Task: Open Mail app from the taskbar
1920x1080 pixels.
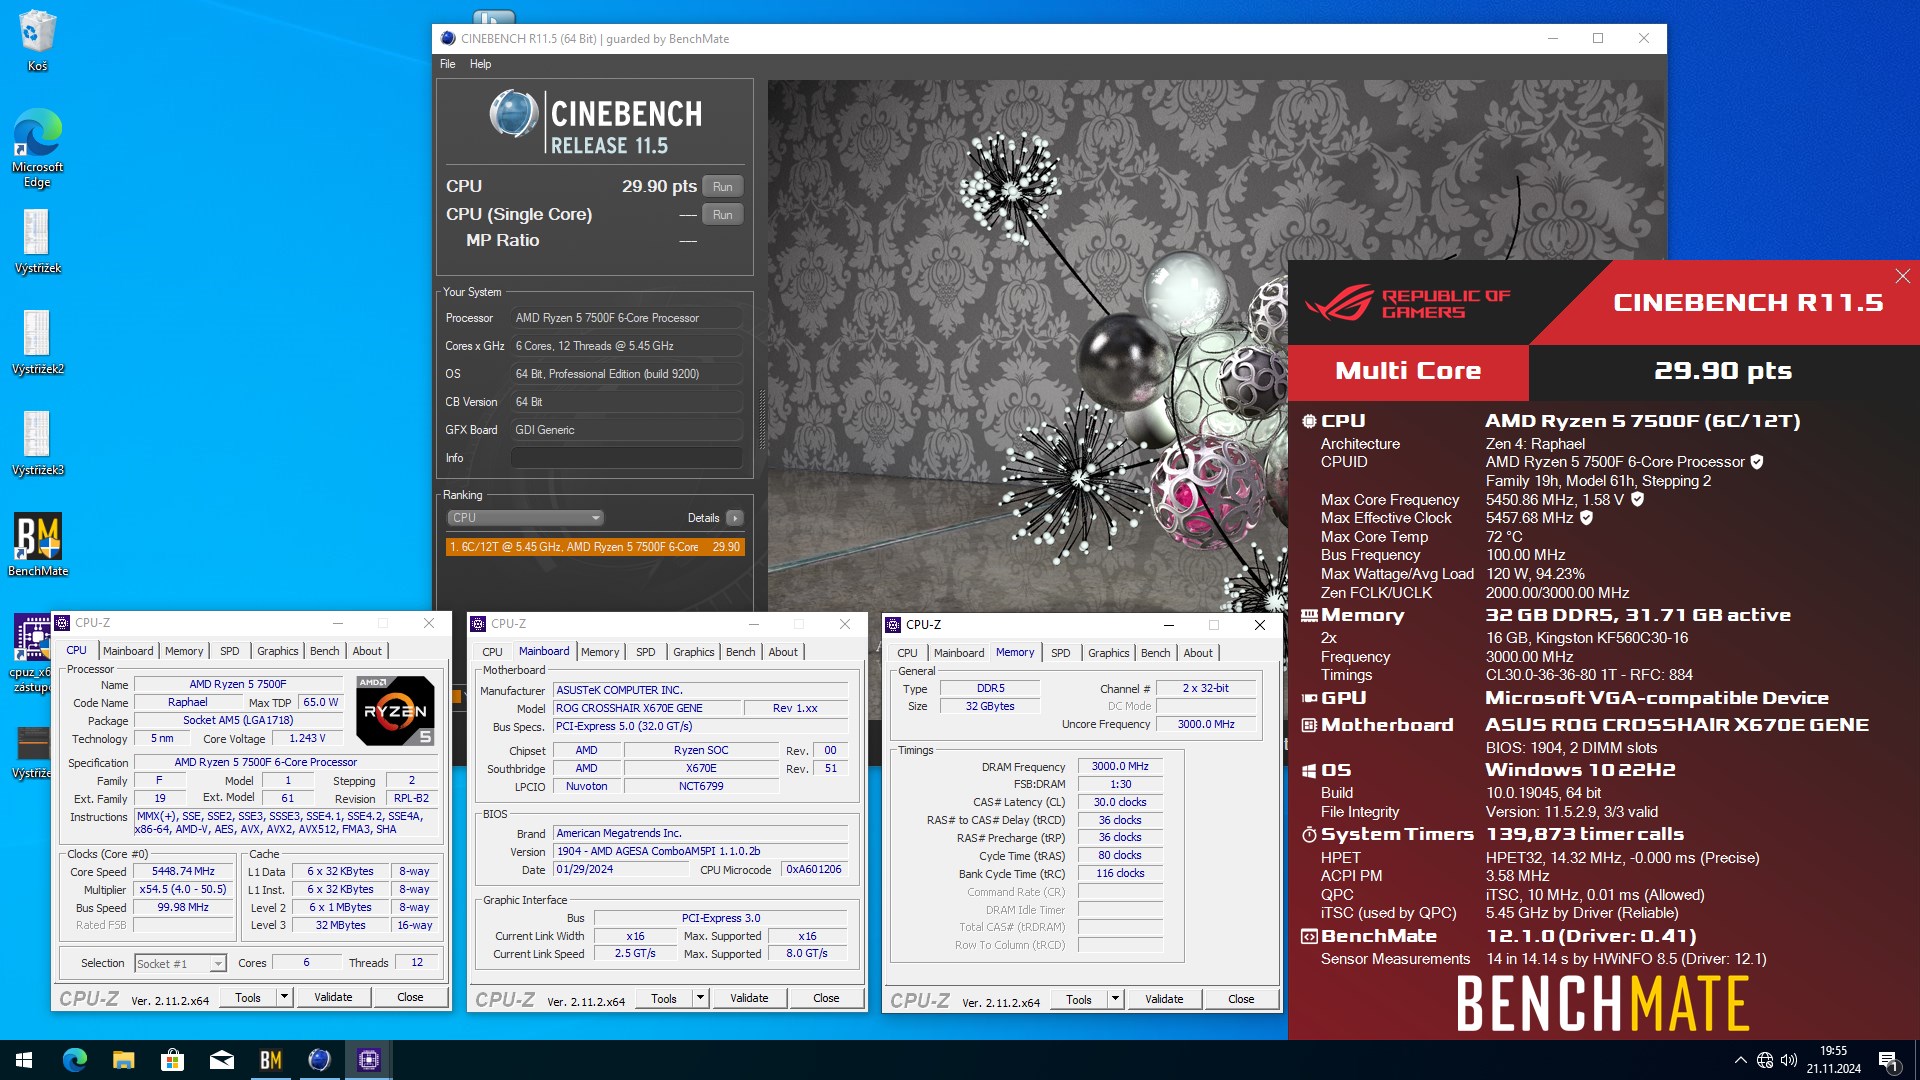Action: coord(221,1060)
